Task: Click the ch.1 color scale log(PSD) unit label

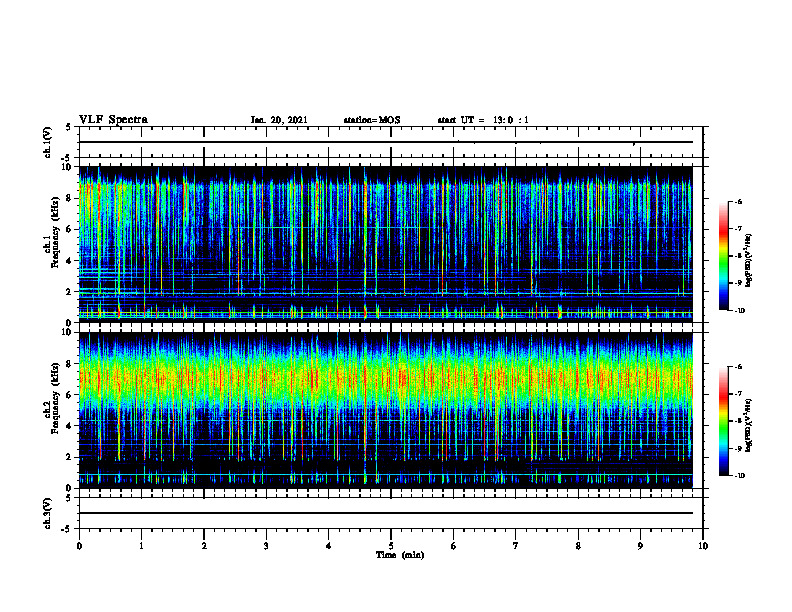Action: [x=749, y=261]
